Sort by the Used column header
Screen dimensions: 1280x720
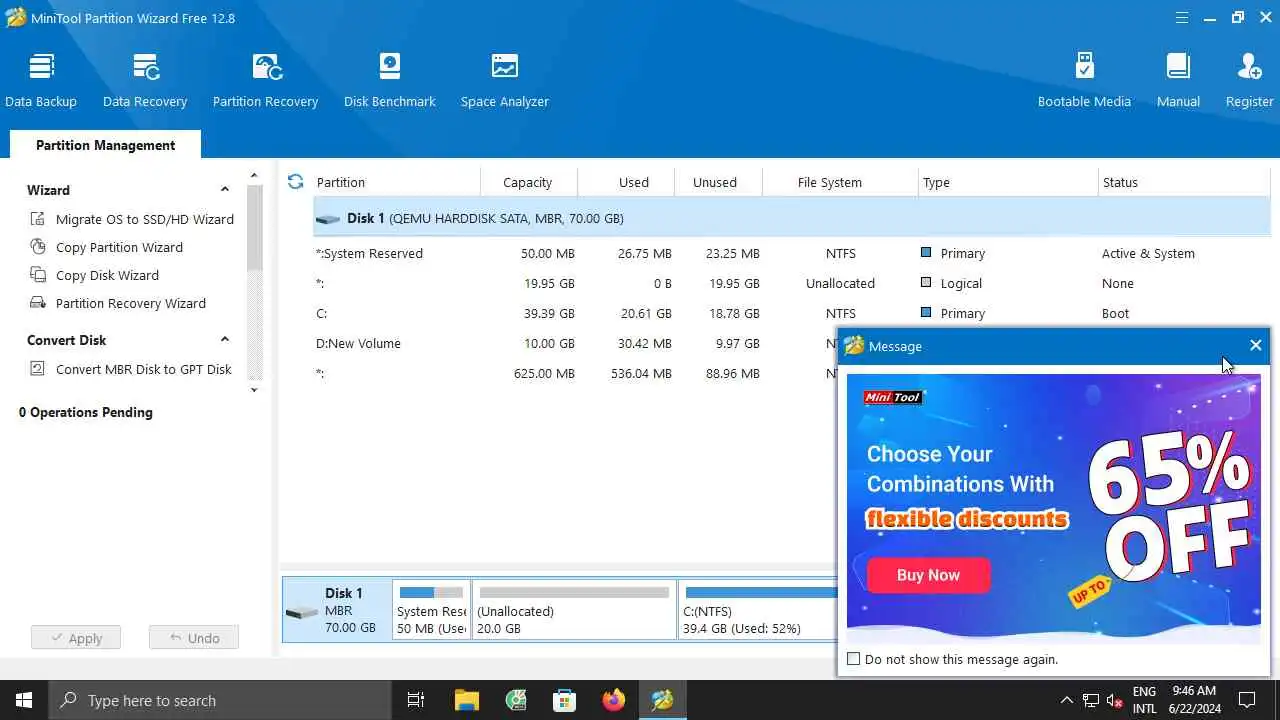[634, 182]
